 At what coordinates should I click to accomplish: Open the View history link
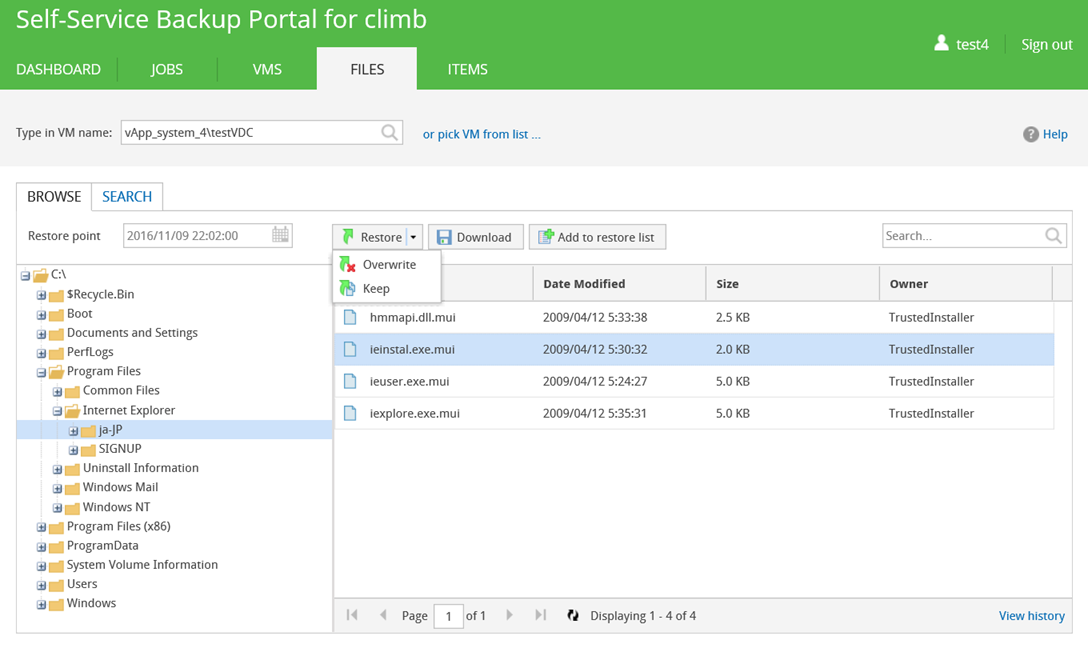pos(1031,616)
